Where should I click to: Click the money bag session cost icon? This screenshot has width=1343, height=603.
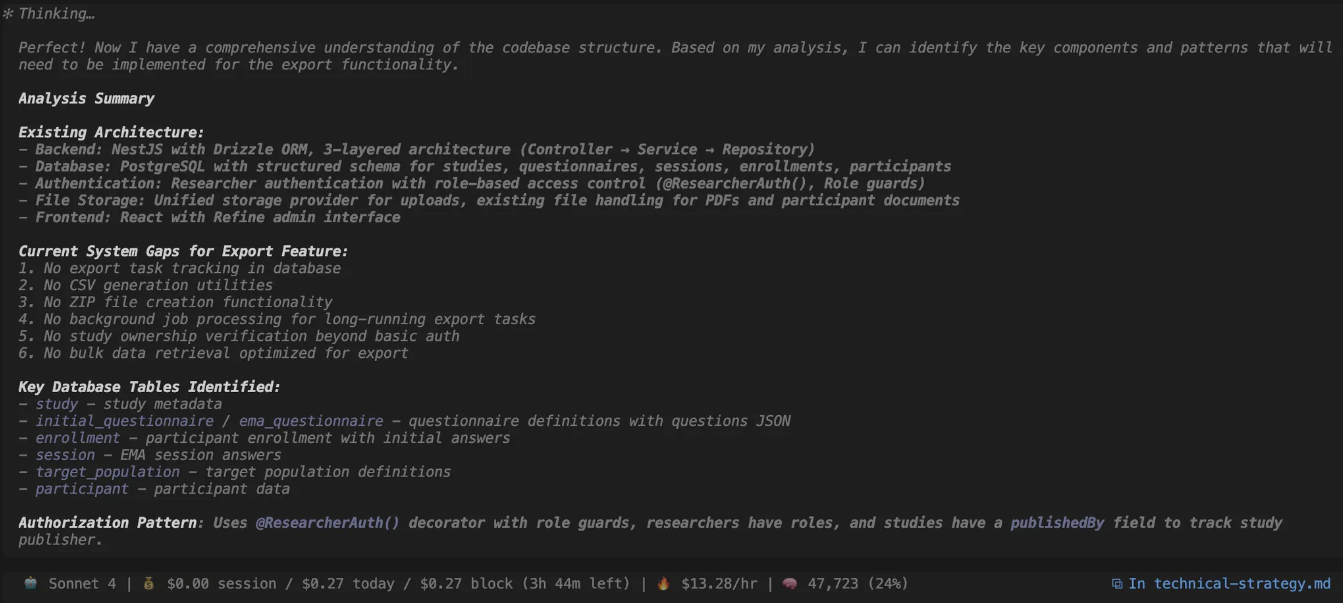coord(148,583)
